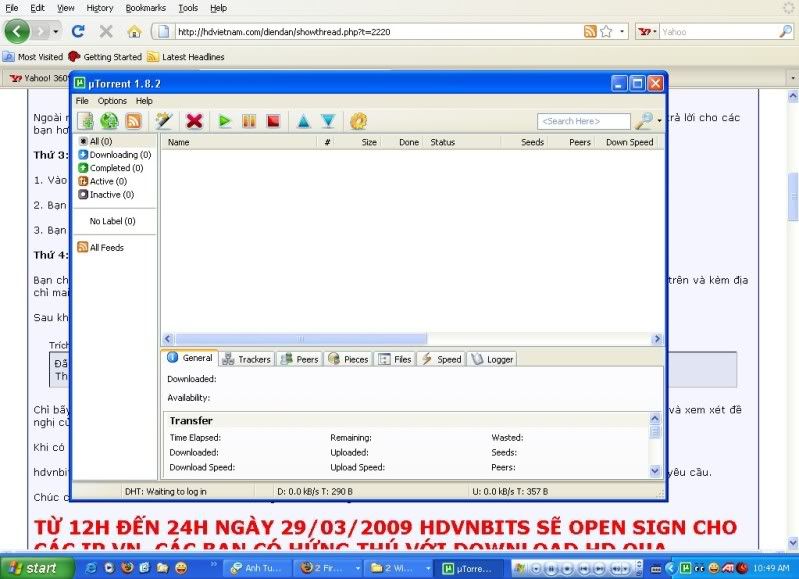Image resolution: width=799 pixels, height=579 pixels.
Task: Click the Move Down Queue arrow
Action: (x=328, y=121)
